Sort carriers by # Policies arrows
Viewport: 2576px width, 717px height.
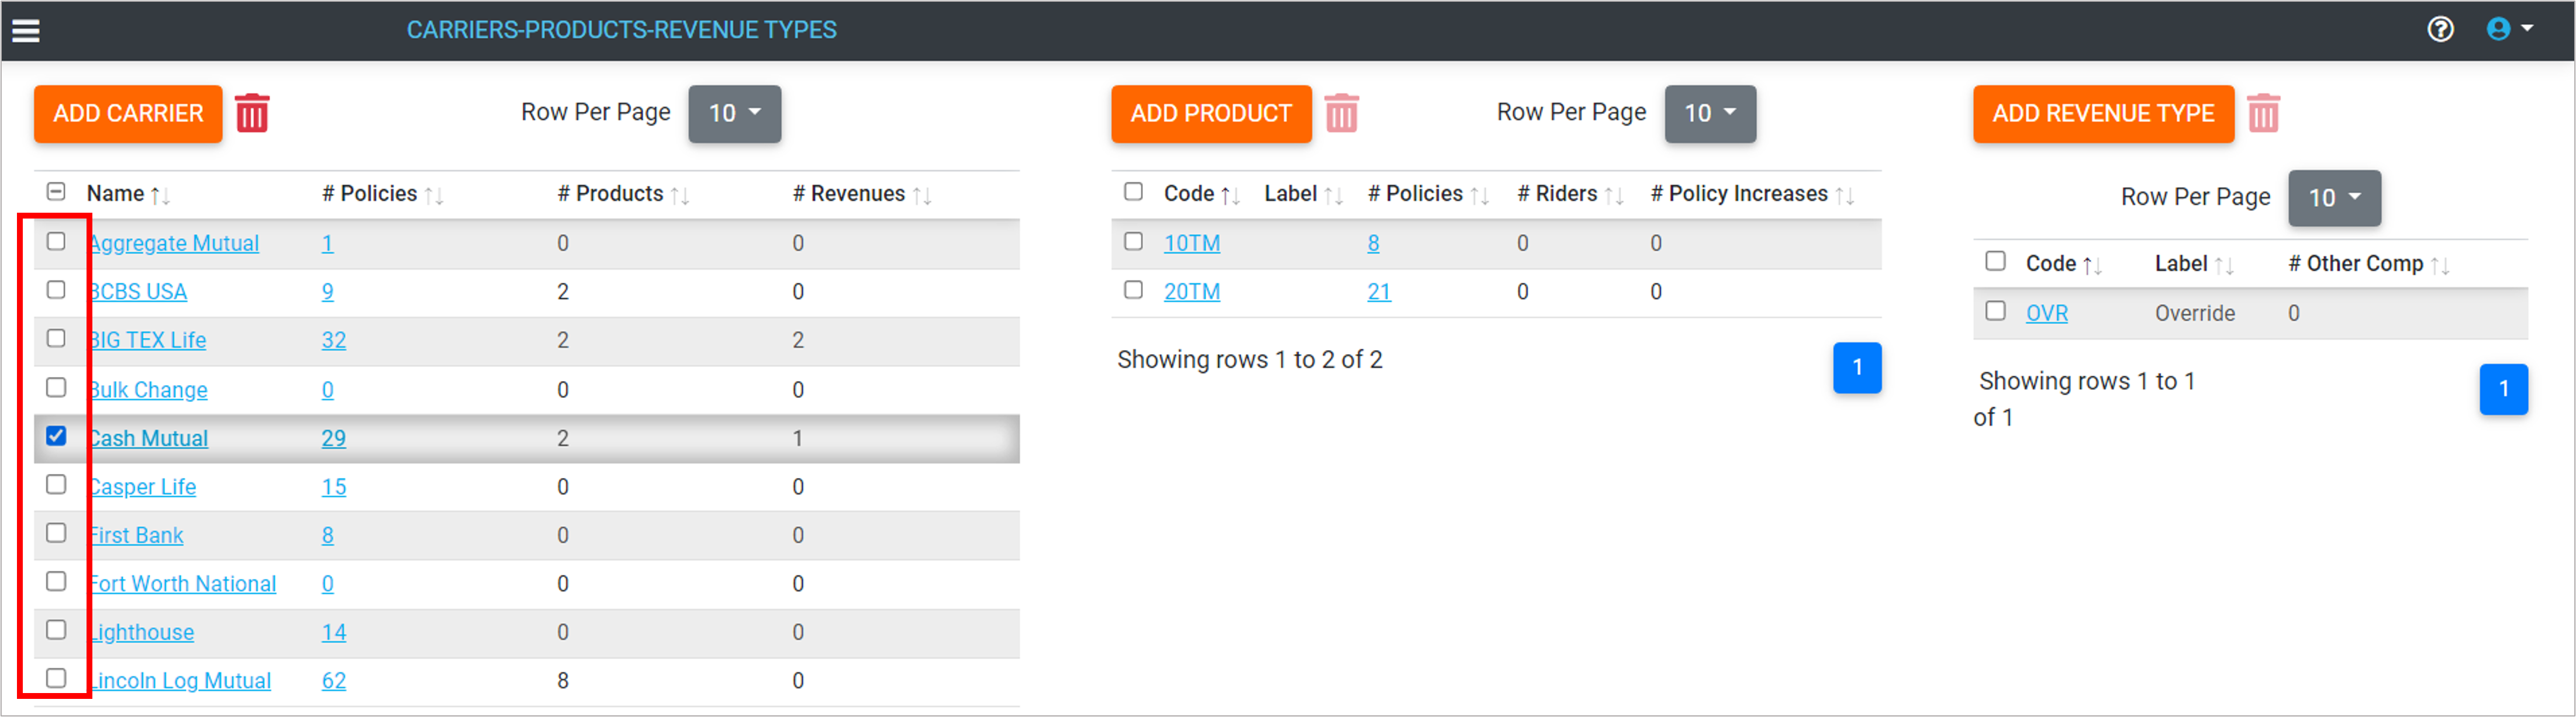tap(434, 195)
